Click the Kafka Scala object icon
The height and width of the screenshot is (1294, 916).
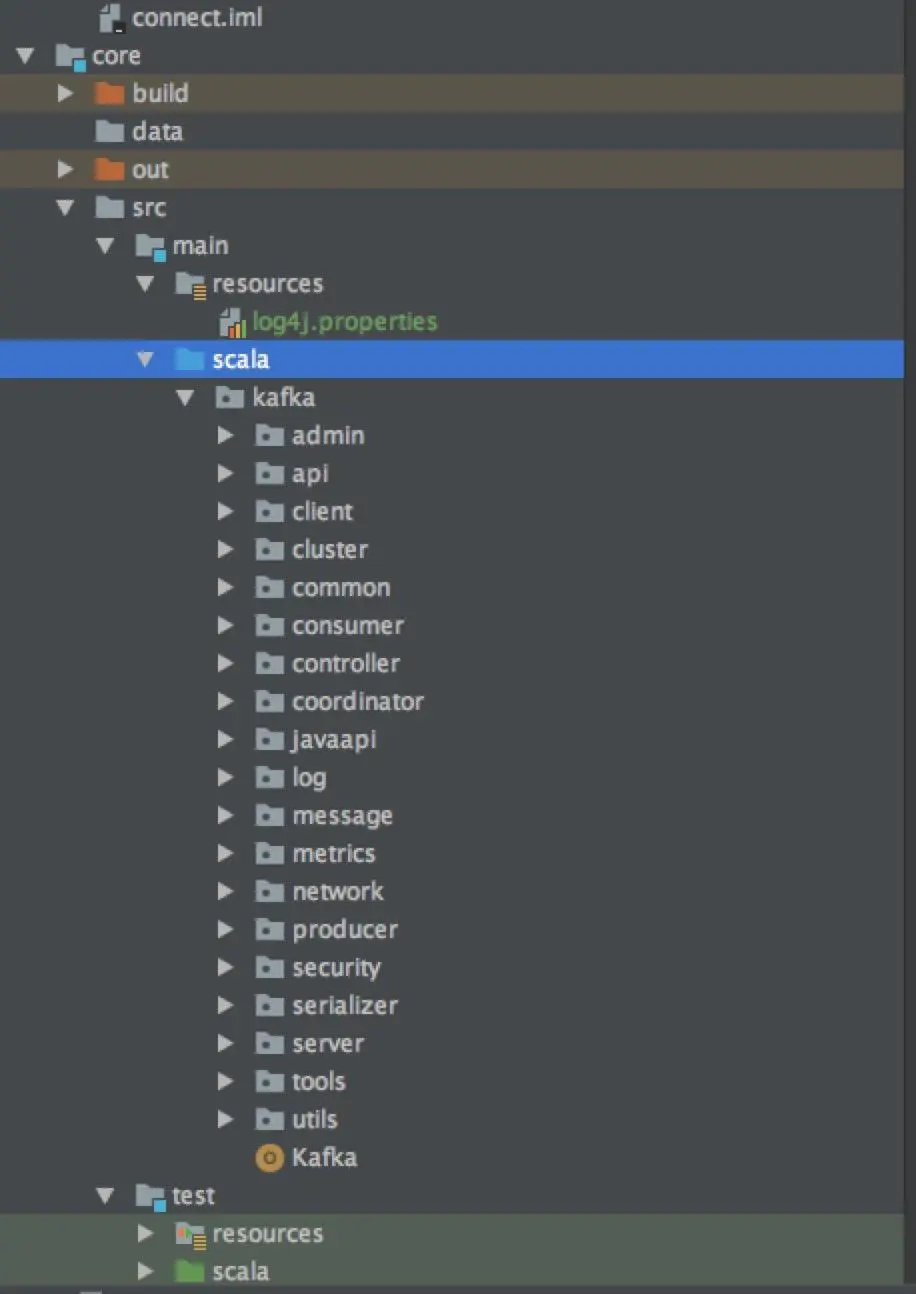[269, 1158]
